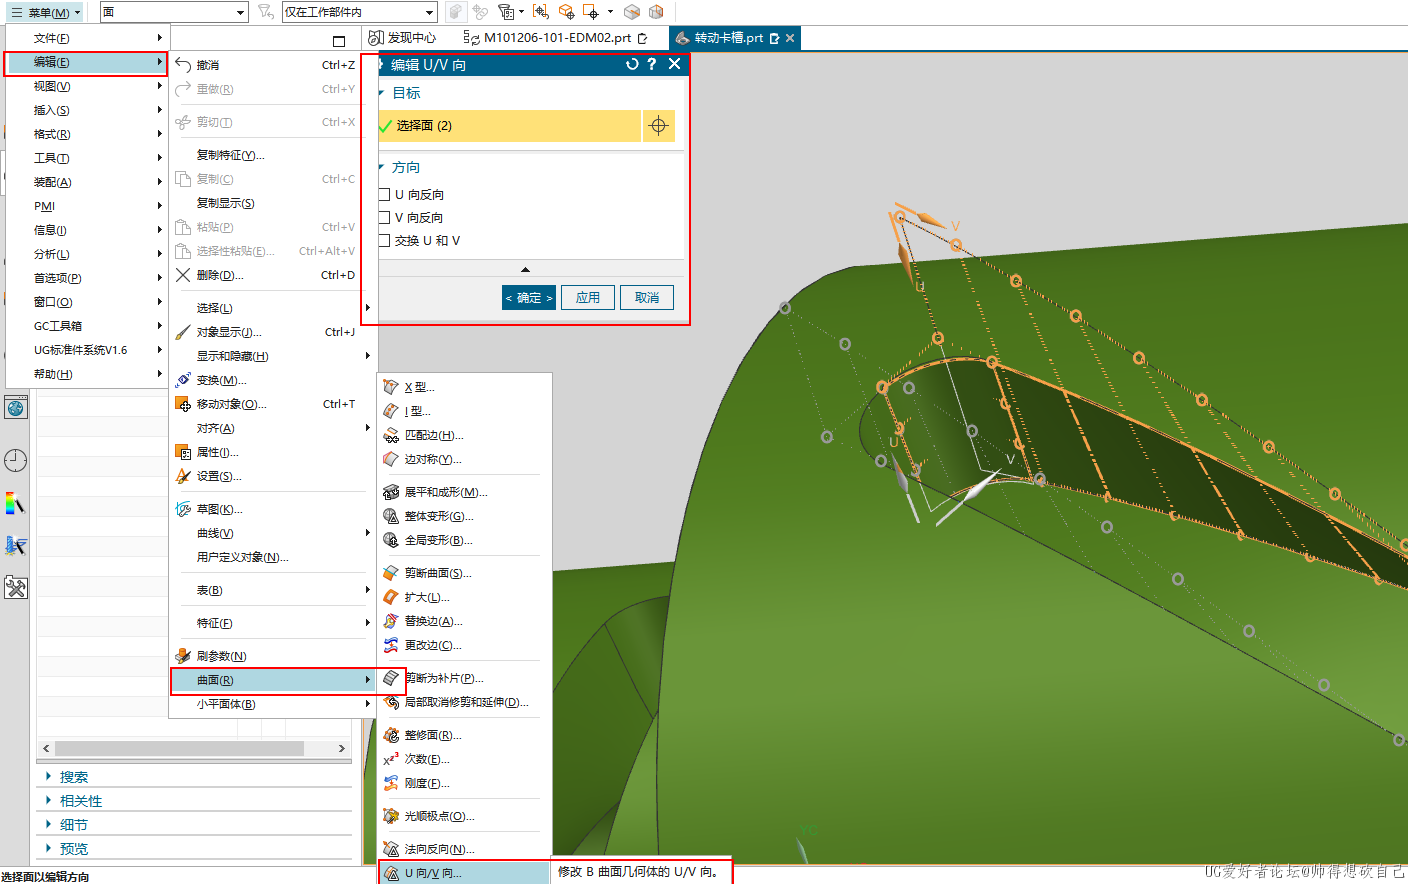Click the Undo (撤消) icon in Edit menu

click(183, 65)
